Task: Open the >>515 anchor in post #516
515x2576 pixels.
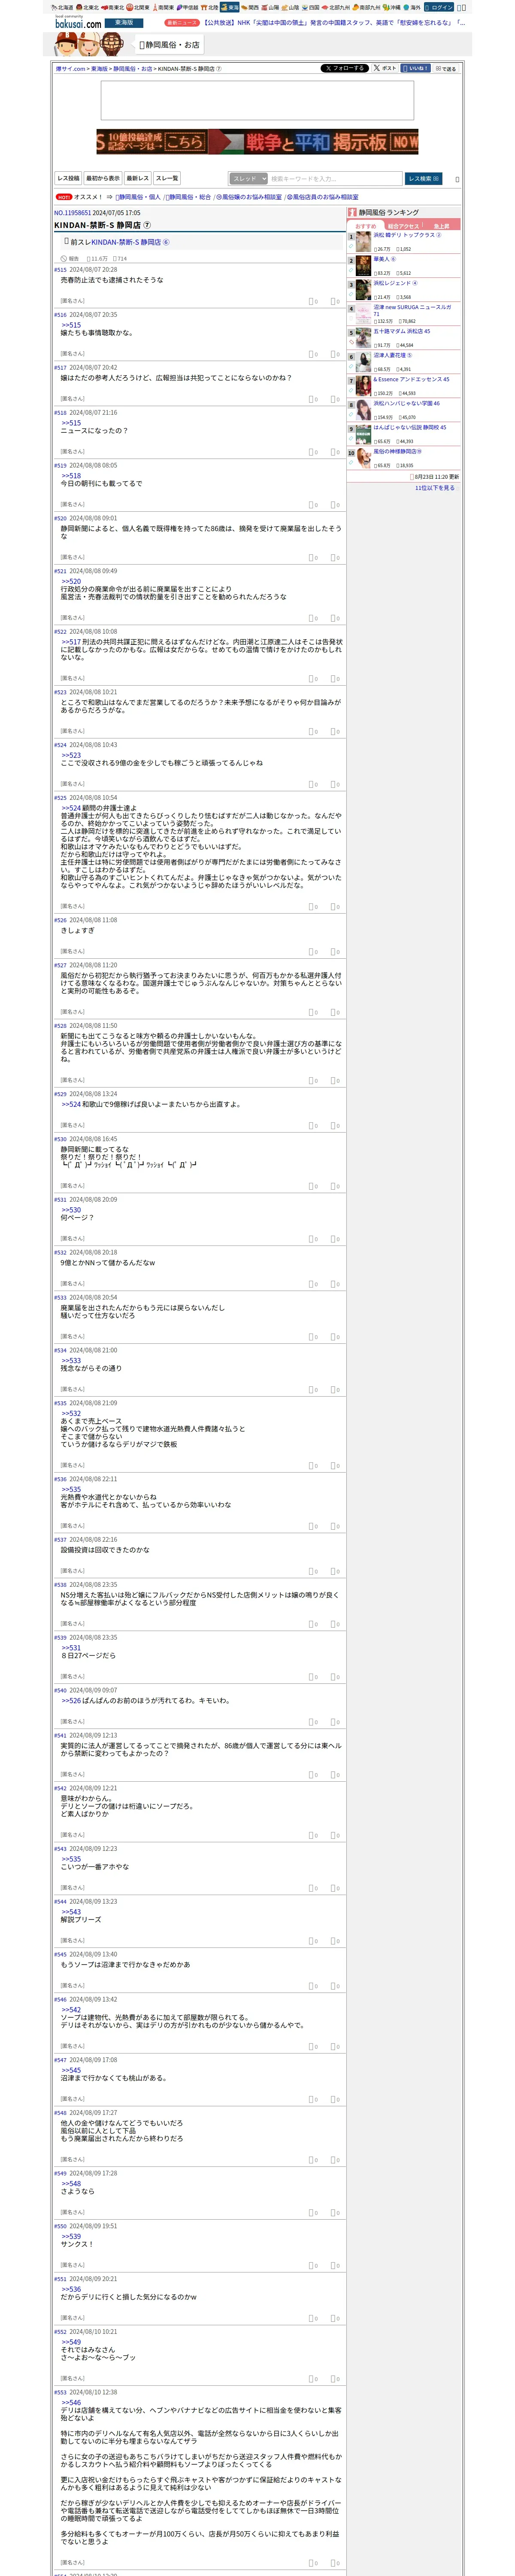Action: [71, 325]
